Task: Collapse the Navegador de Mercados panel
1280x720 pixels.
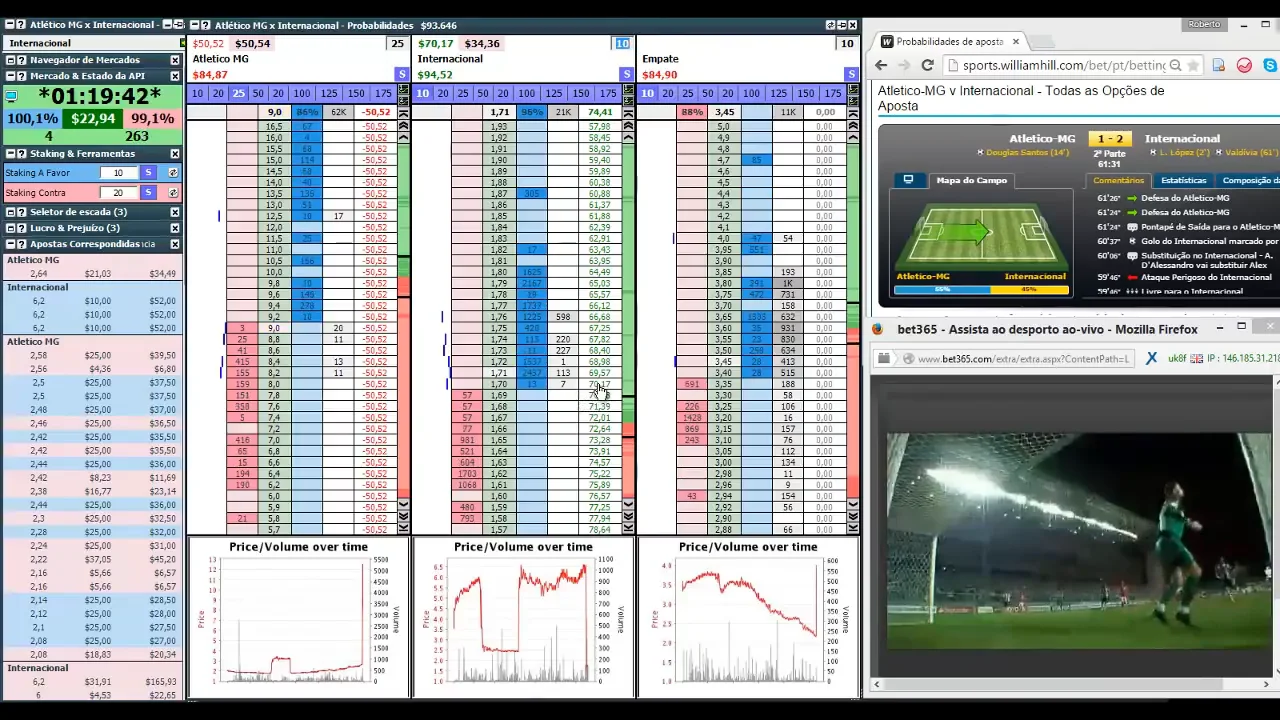Action: (10, 60)
